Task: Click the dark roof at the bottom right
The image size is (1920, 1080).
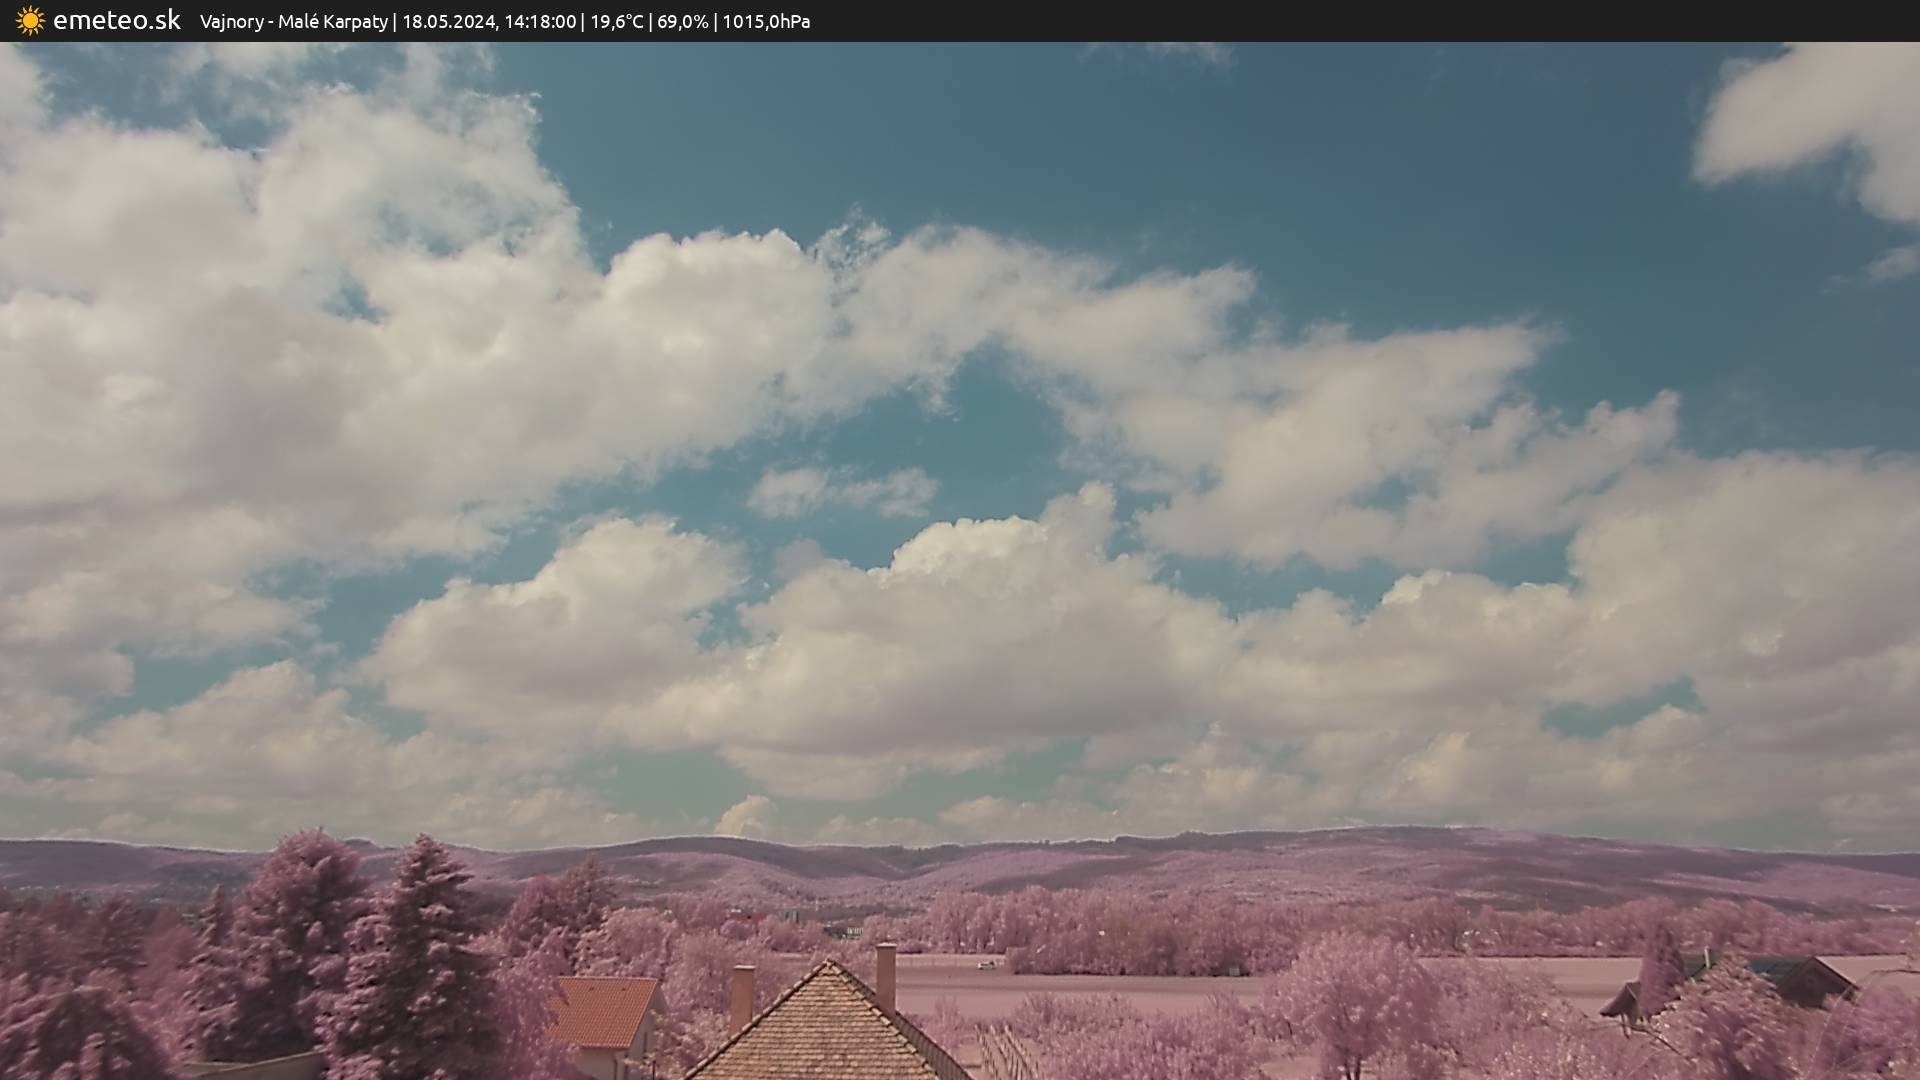Action: pos(1800,978)
